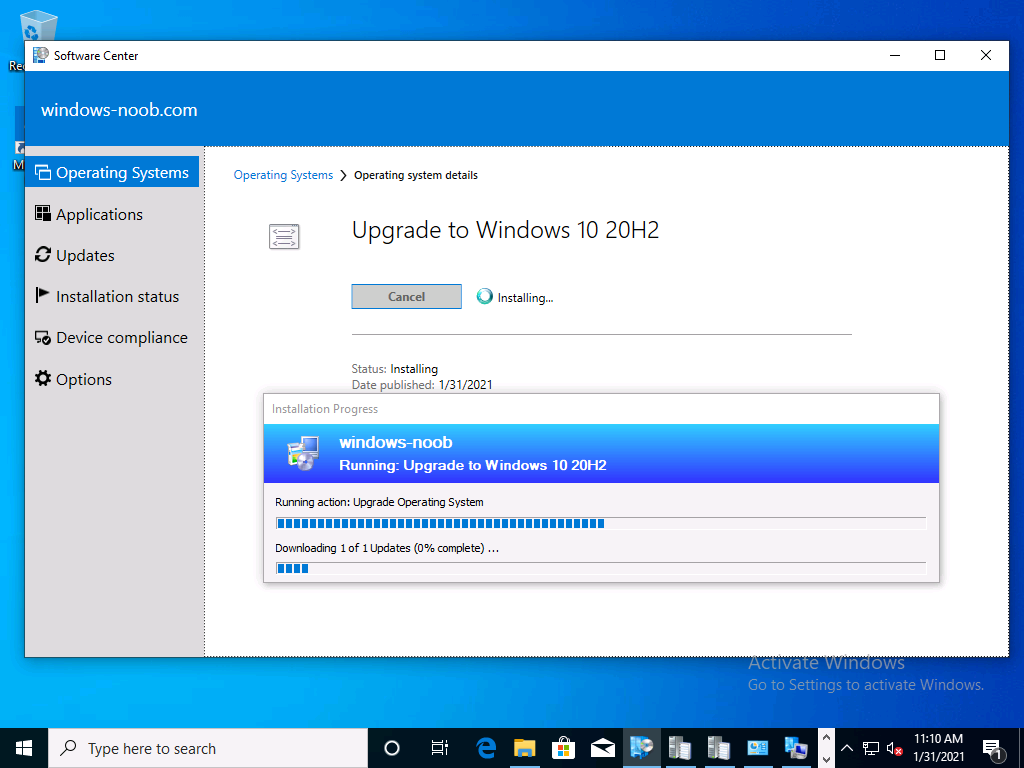Viewport: 1024px width, 768px height.
Task: Click the muted volume tray icon
Action: [x=895, y=748]
